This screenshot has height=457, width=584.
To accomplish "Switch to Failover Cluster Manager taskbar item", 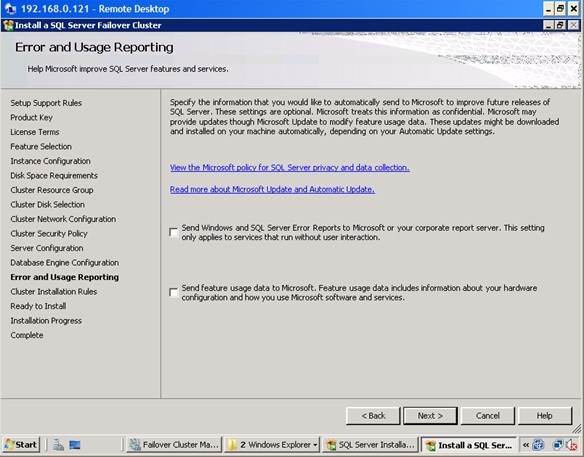I will (x=174, y=445).
